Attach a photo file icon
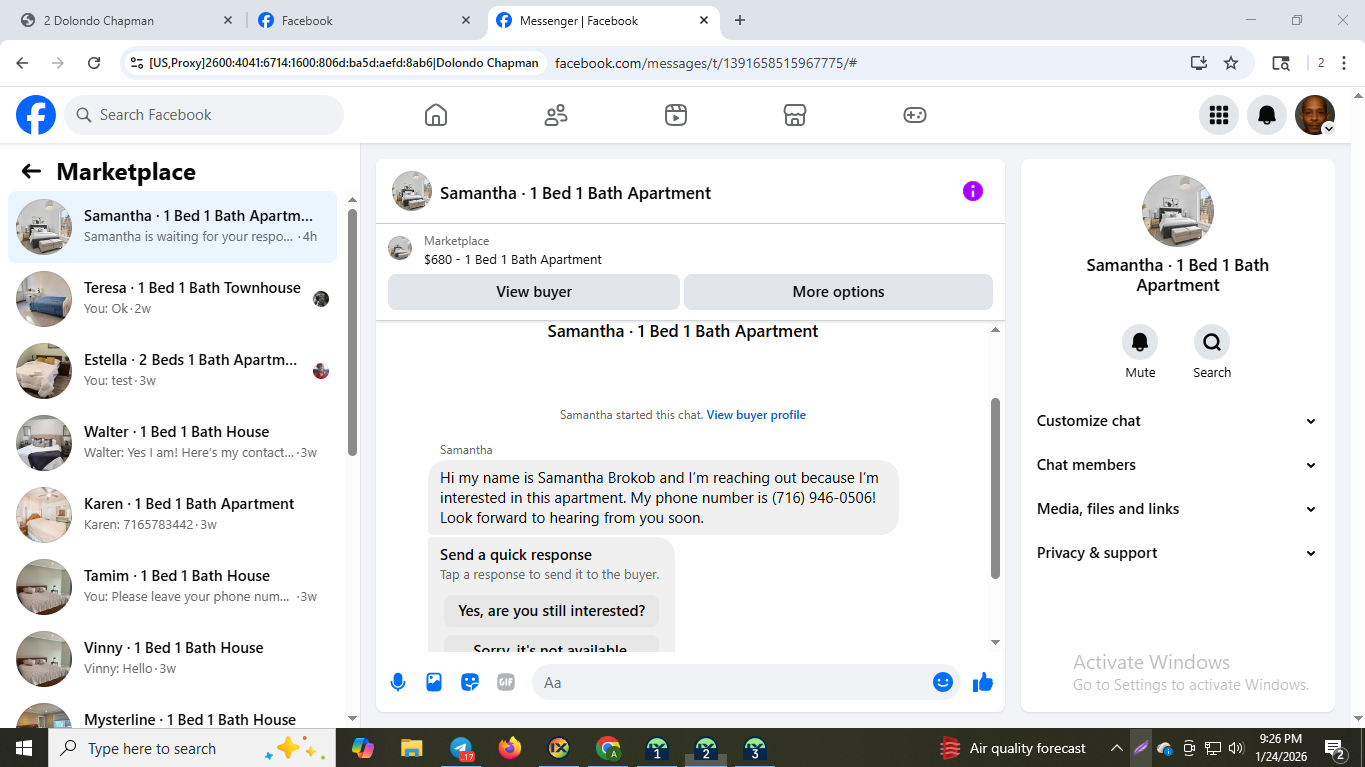Screen dimensions: 1365x767 click(434, 682)
